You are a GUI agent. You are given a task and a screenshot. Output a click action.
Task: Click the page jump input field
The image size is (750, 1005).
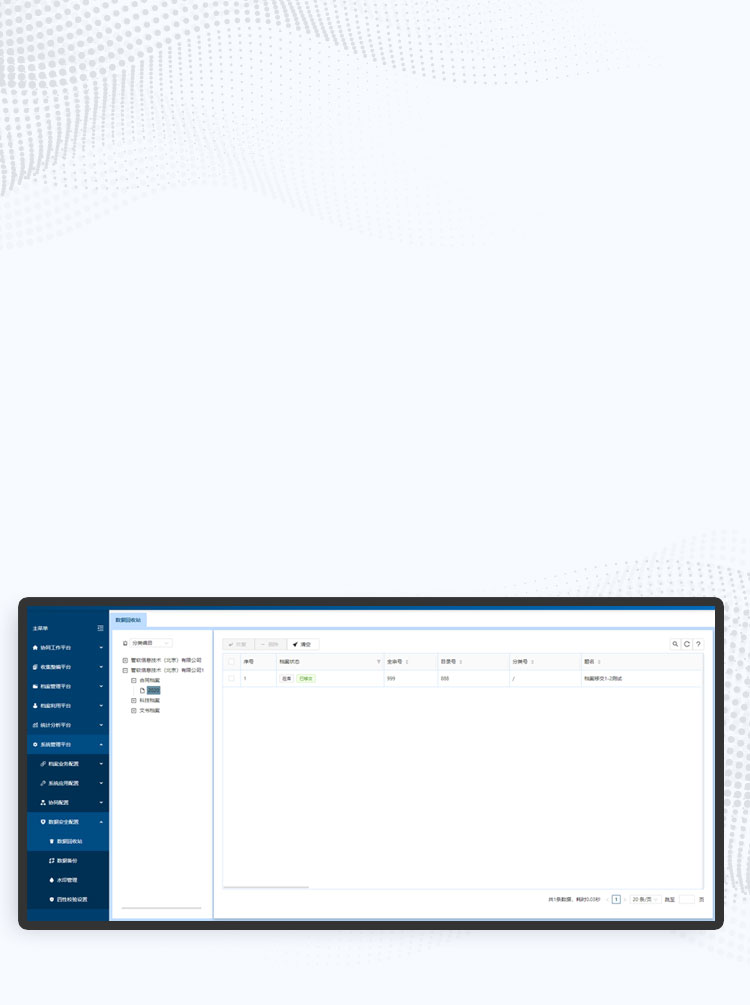pyautogui.click(x=686, y=899)
